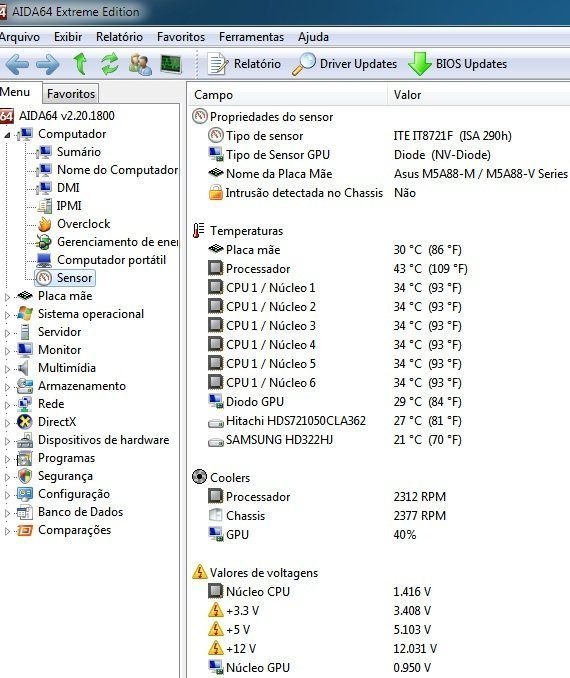
Task: Click the Comparações icon
Action: point(25,530)
